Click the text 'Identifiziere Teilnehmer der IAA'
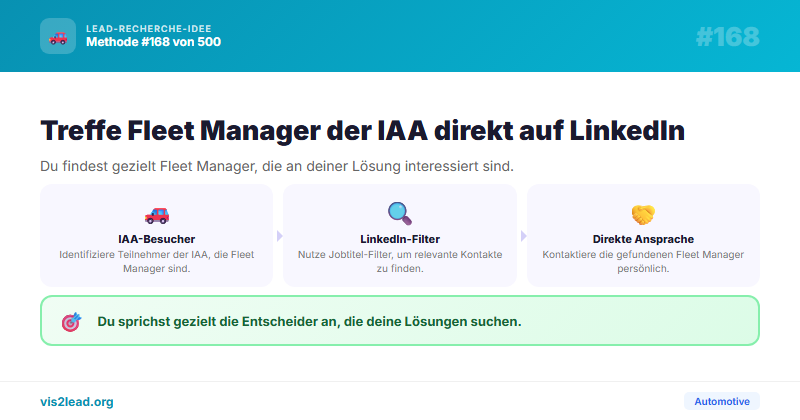This screenshot has height=420, width=800. [x=134, y=254]
